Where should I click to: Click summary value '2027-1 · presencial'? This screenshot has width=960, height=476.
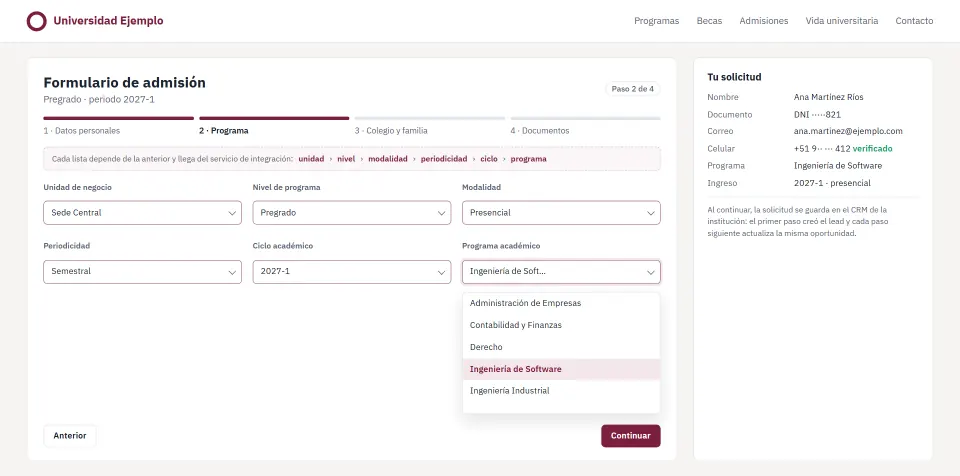coord(832,183)
